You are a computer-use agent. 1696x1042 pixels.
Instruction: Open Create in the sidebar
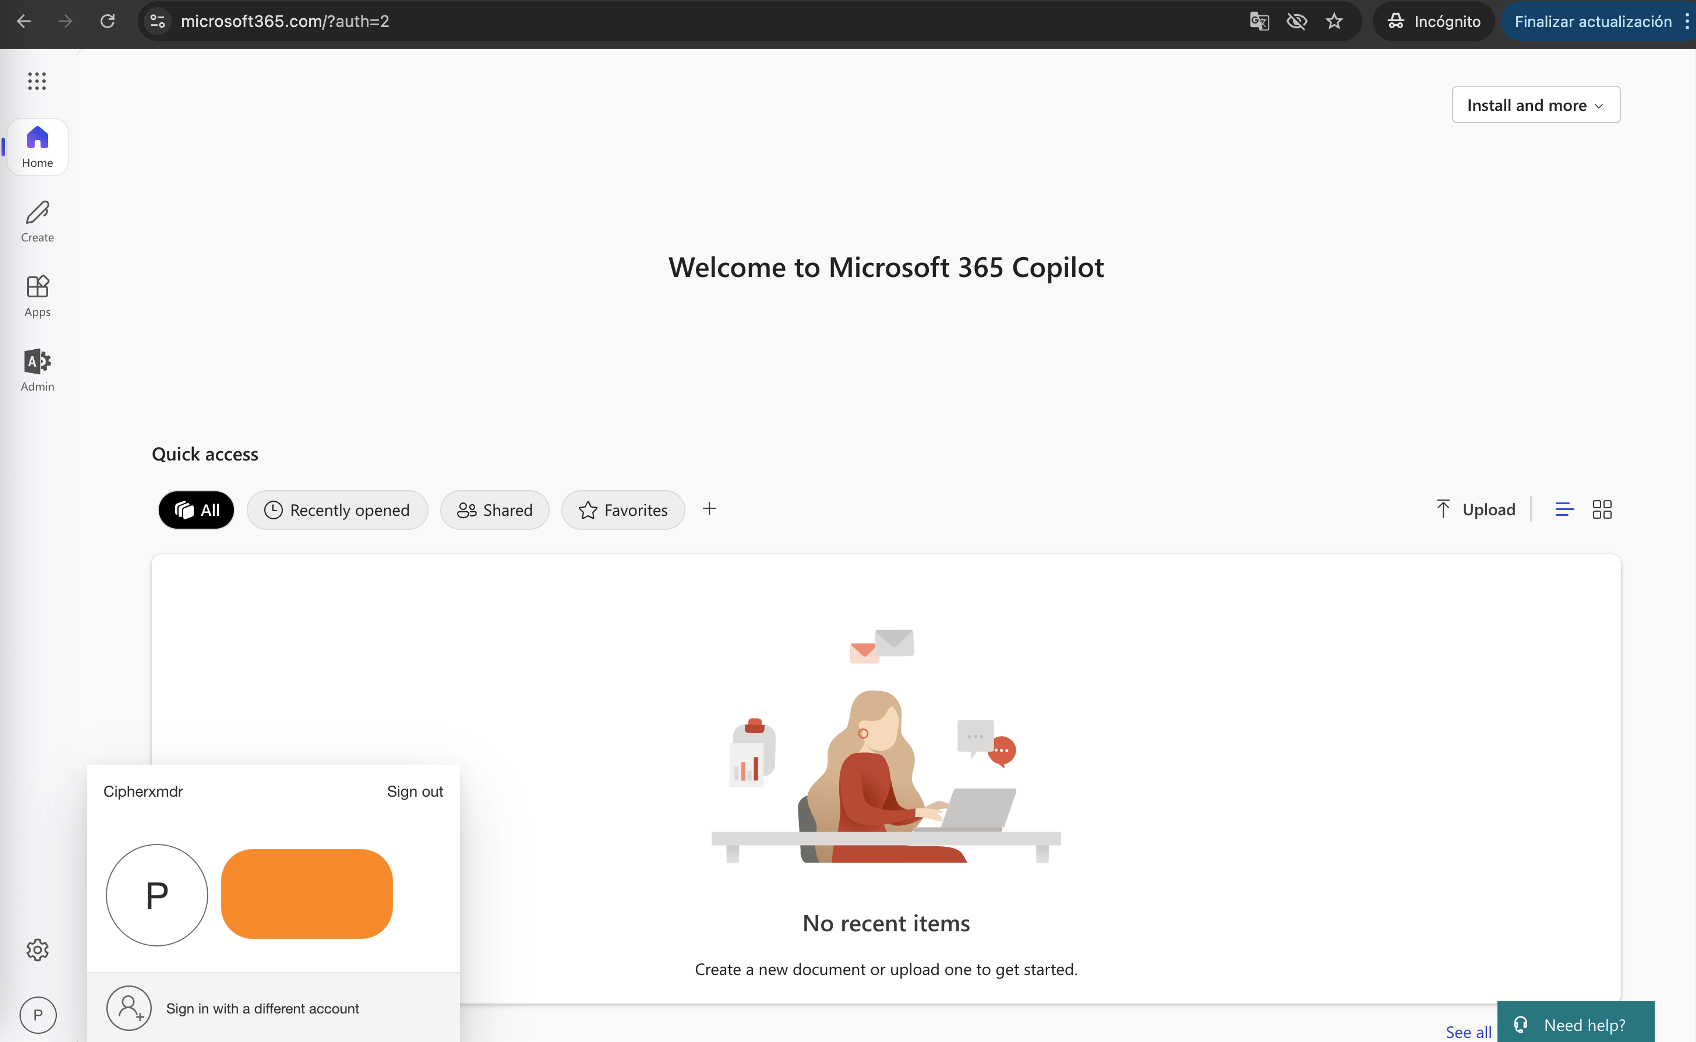point(38,221)
